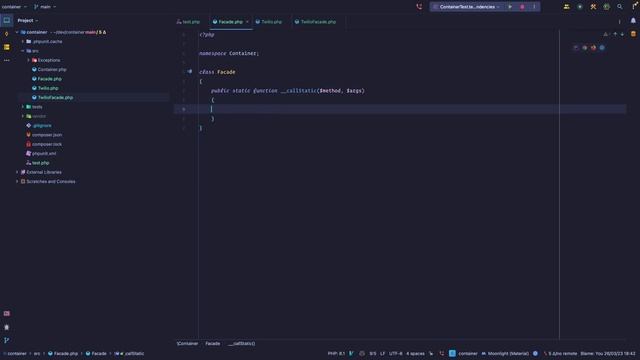Close the Facade.php tab

click(247, 22)
